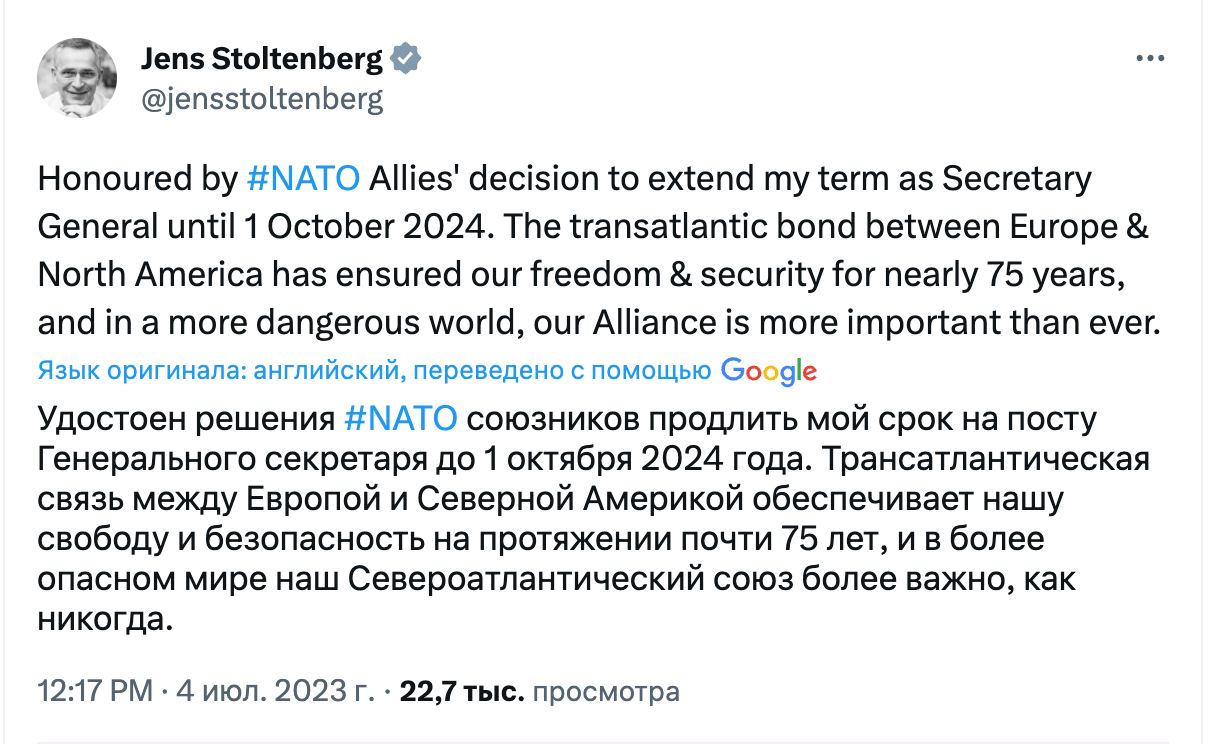Click the Google logo in translation note
The image size is (1208, 744).
[768, 371]
